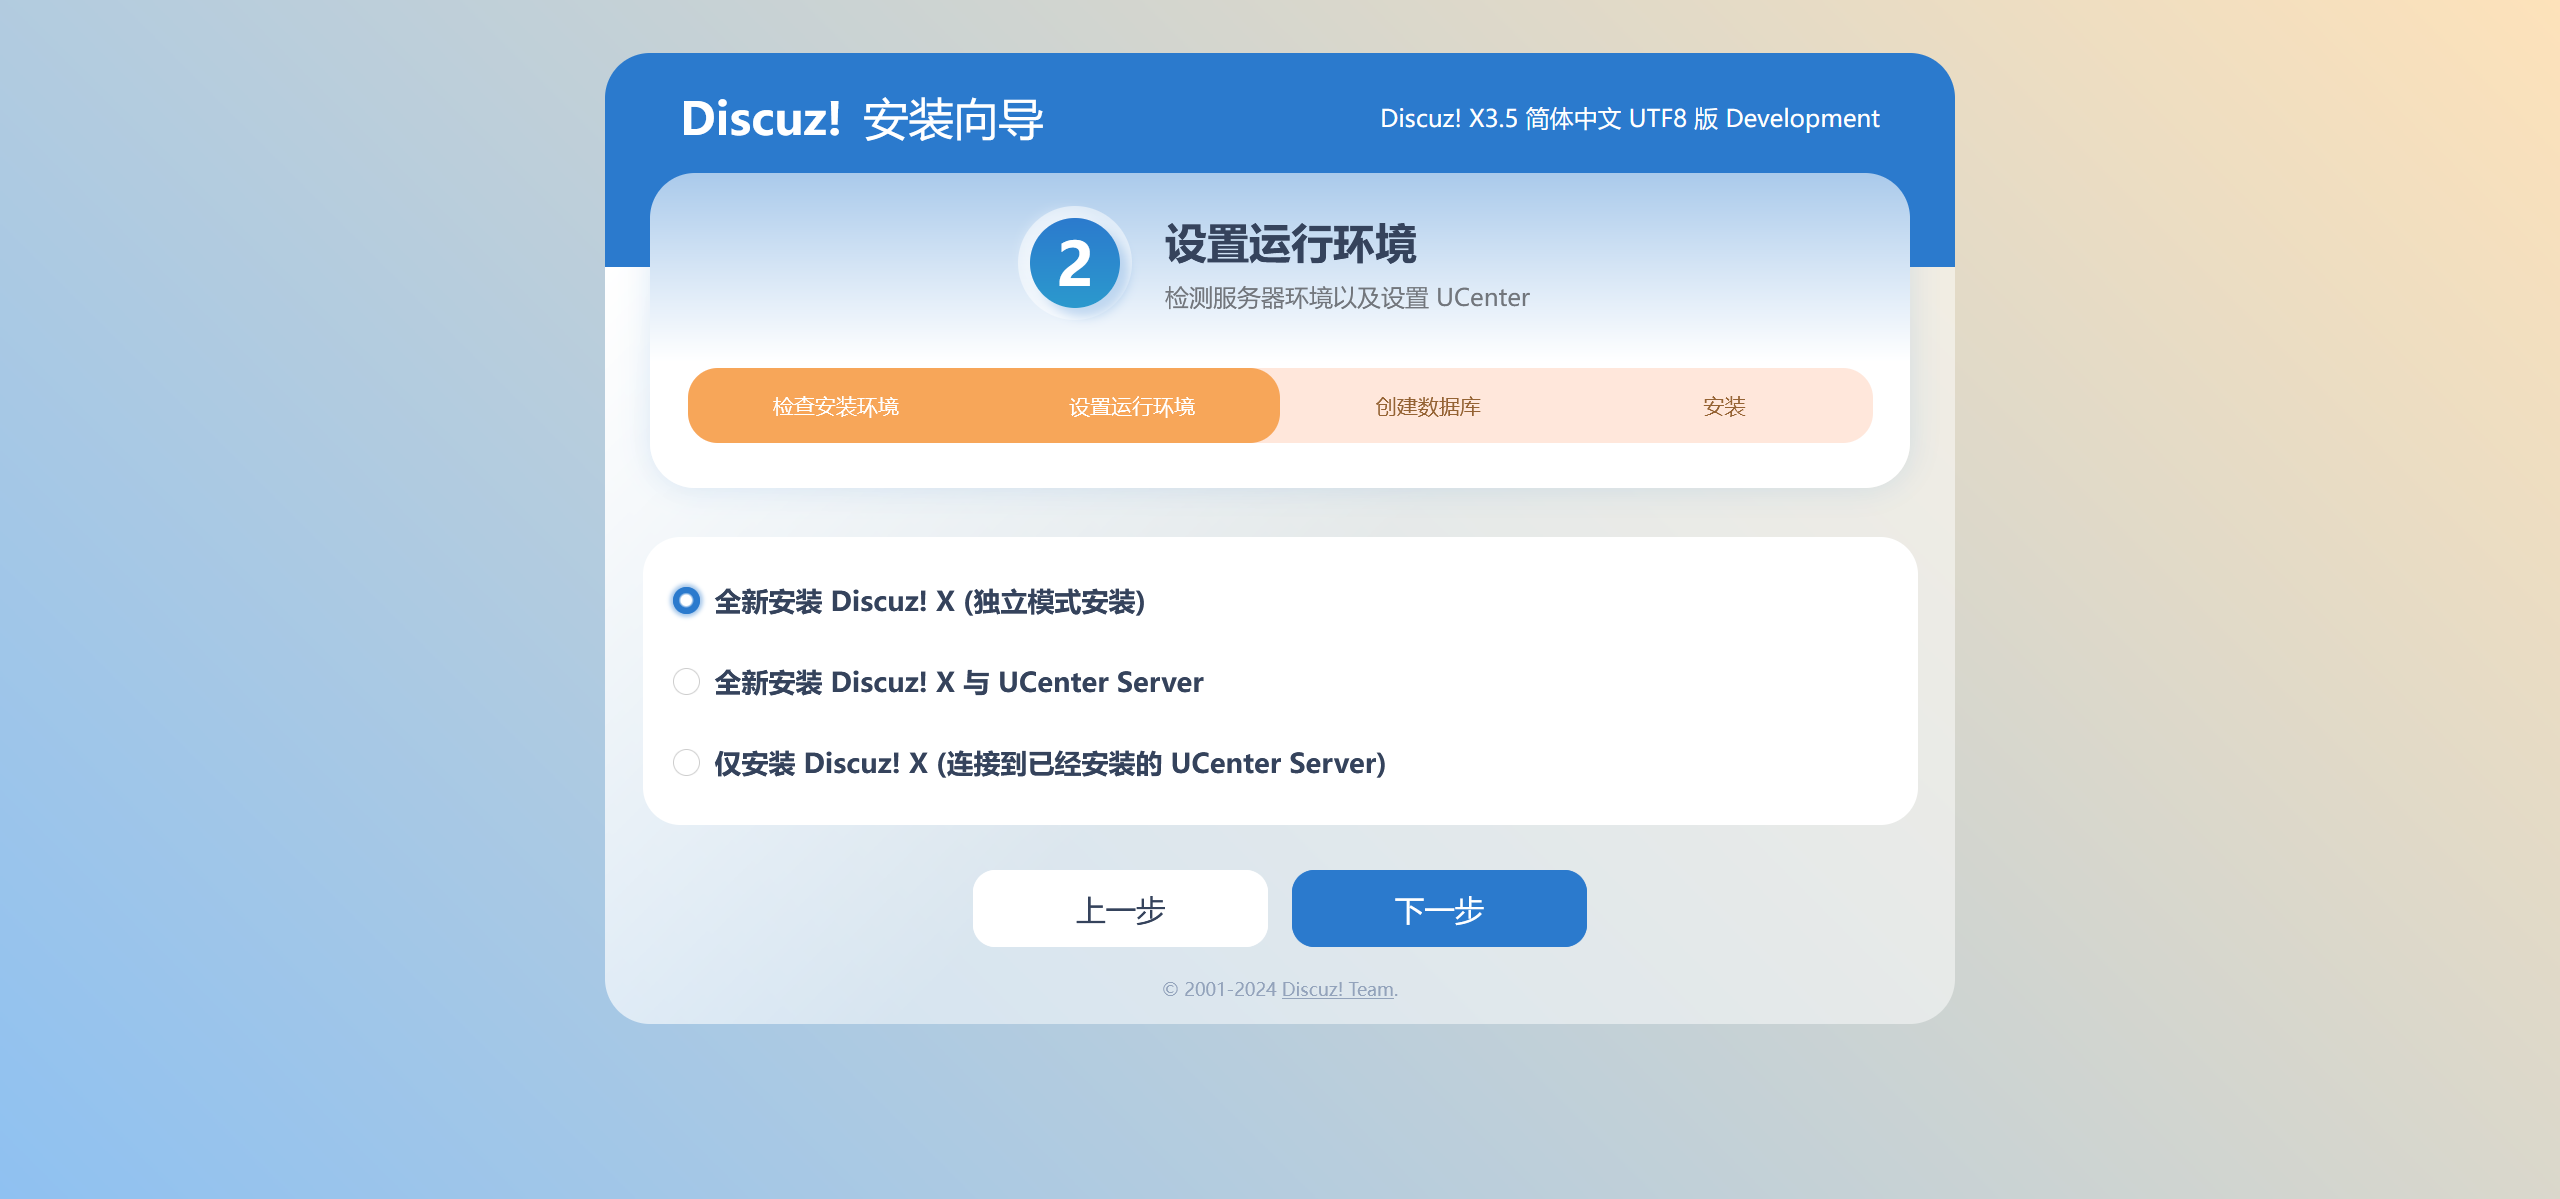The image size is (2560, 1199).
Task: Click the step 2 circle badge
Action: (1074, 264)
